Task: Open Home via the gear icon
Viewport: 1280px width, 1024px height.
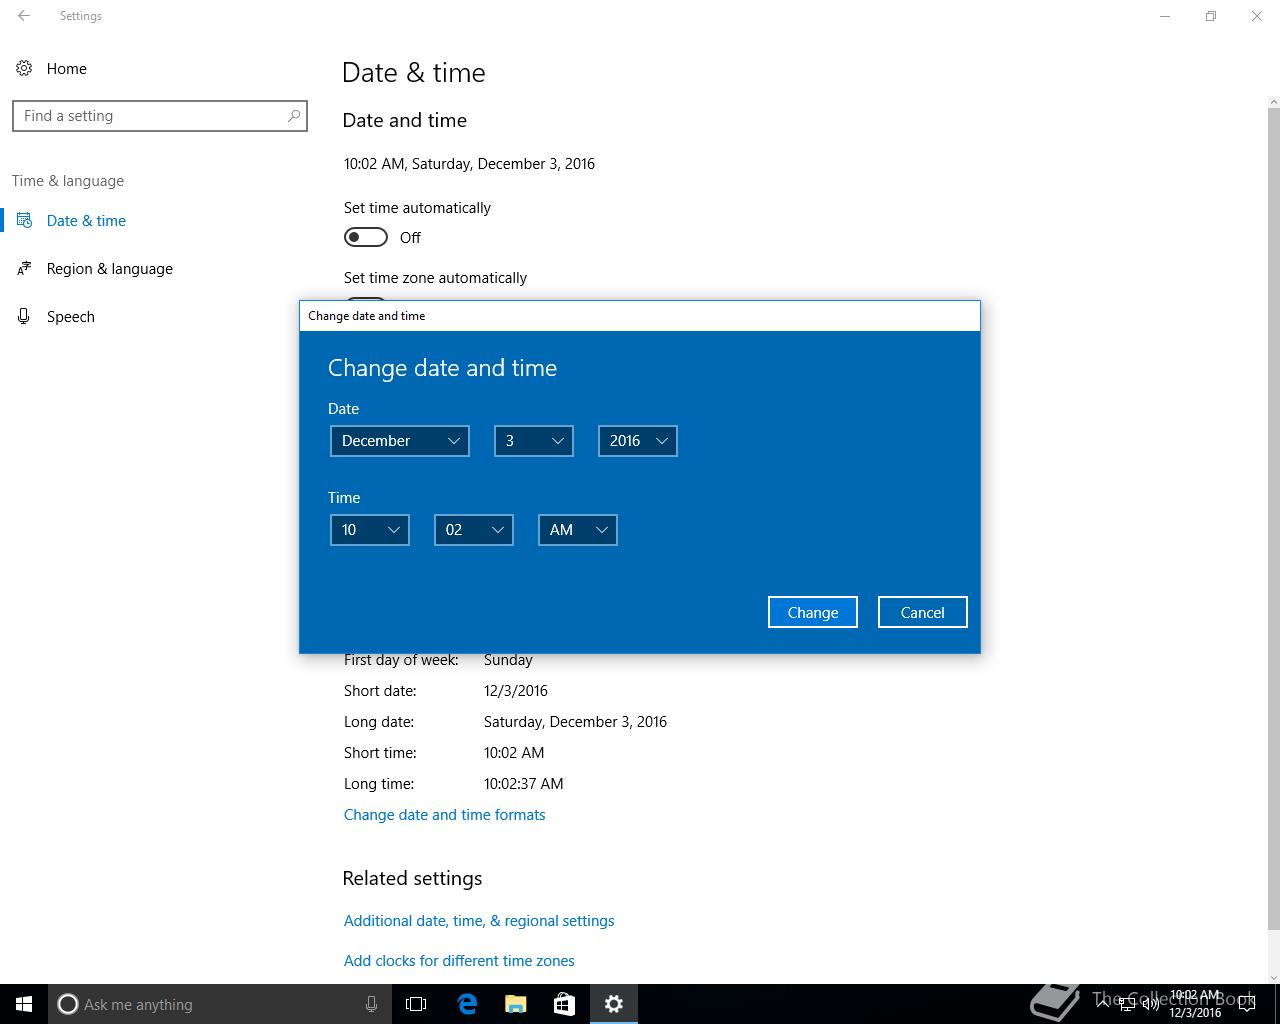Action: [24, 68]
